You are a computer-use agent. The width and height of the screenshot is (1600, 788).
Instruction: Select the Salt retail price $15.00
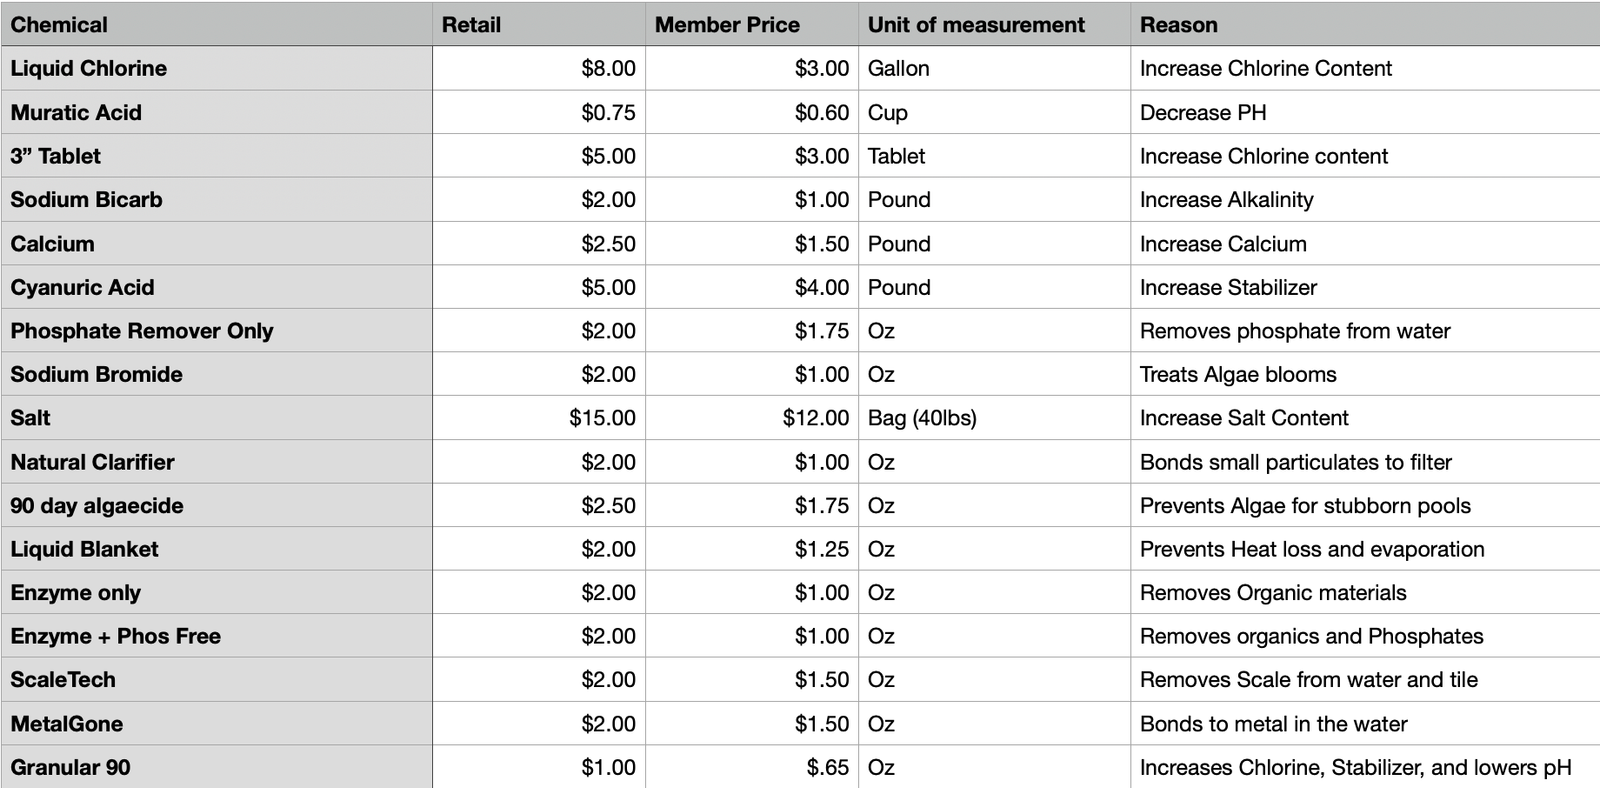(x=602, y=418)
